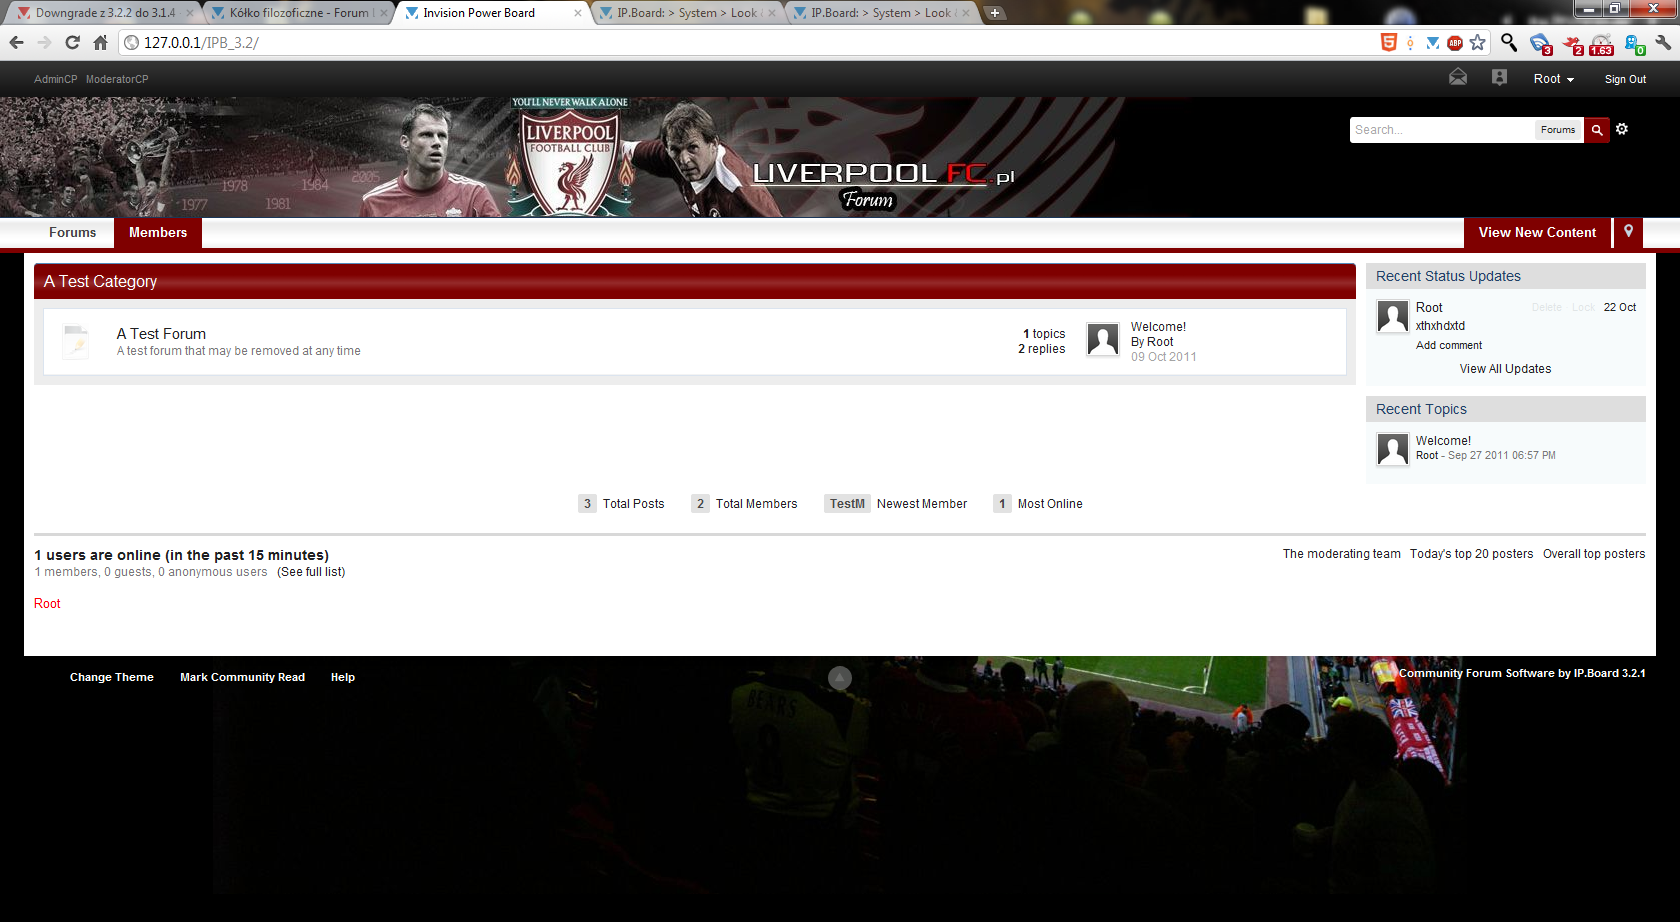Open the forum notifications icon
Screen dimensions: 1680x922
[x=1499, y=77]
